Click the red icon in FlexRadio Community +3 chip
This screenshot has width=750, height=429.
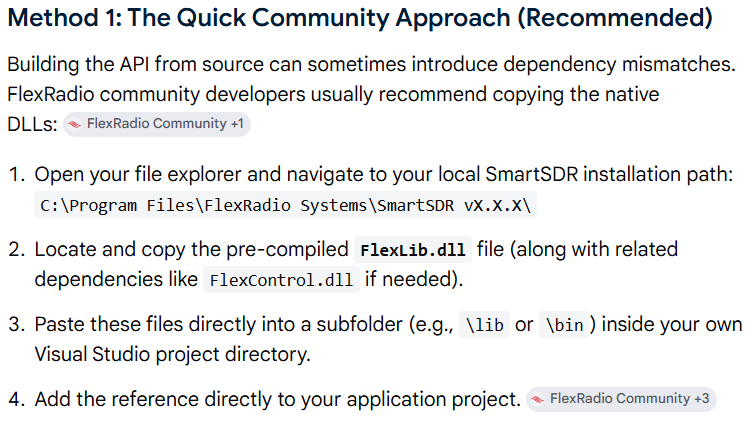click(538, 399)
